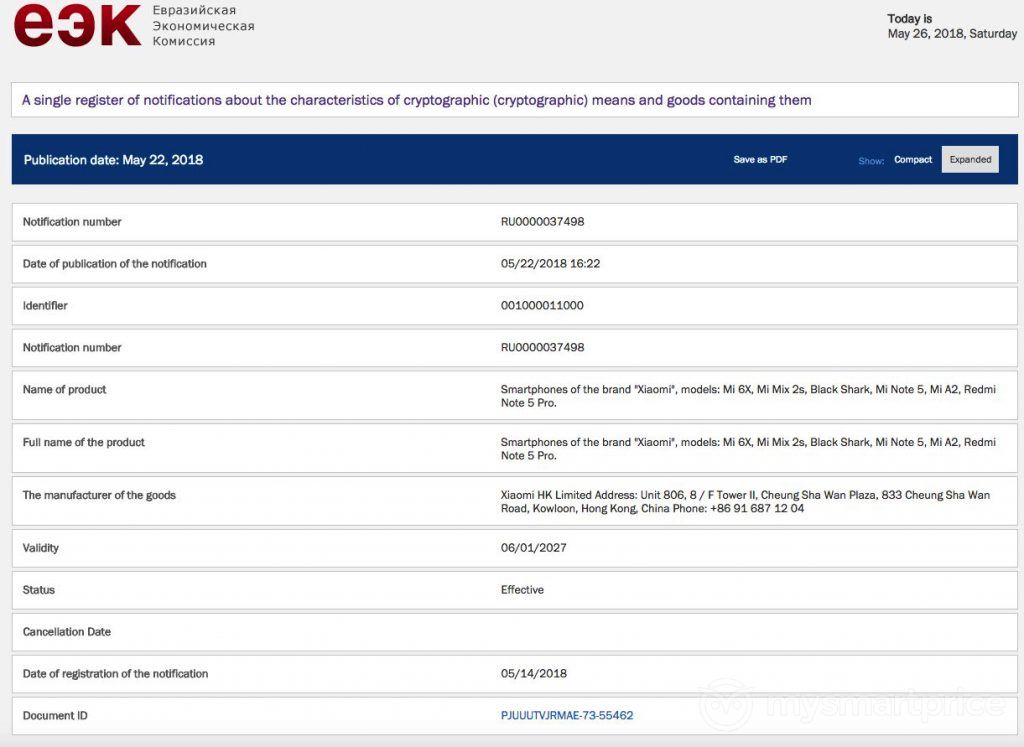
Task: Click Date of publication of the notification label
Action: click(x=115, y=263)
